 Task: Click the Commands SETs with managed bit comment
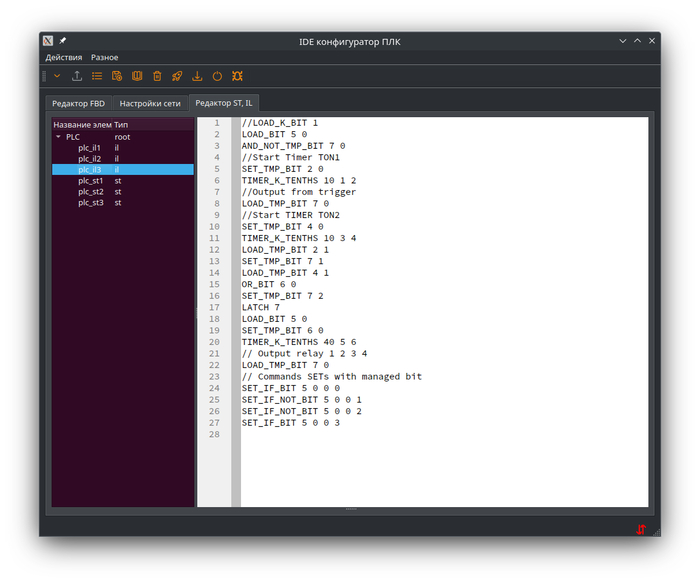332,377
